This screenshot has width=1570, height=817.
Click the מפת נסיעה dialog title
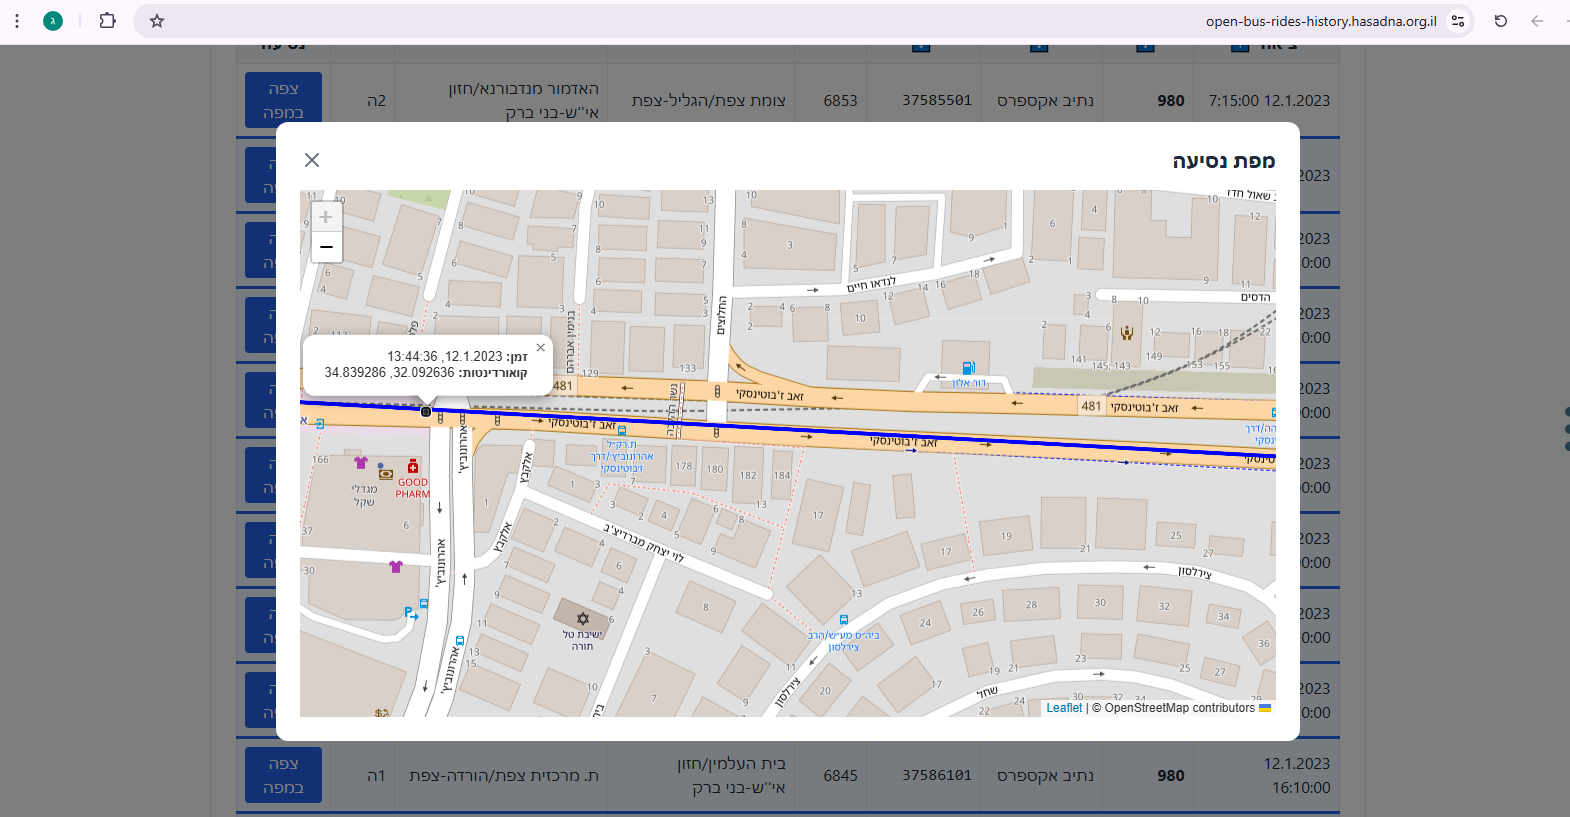click(x=1224, y=161)
